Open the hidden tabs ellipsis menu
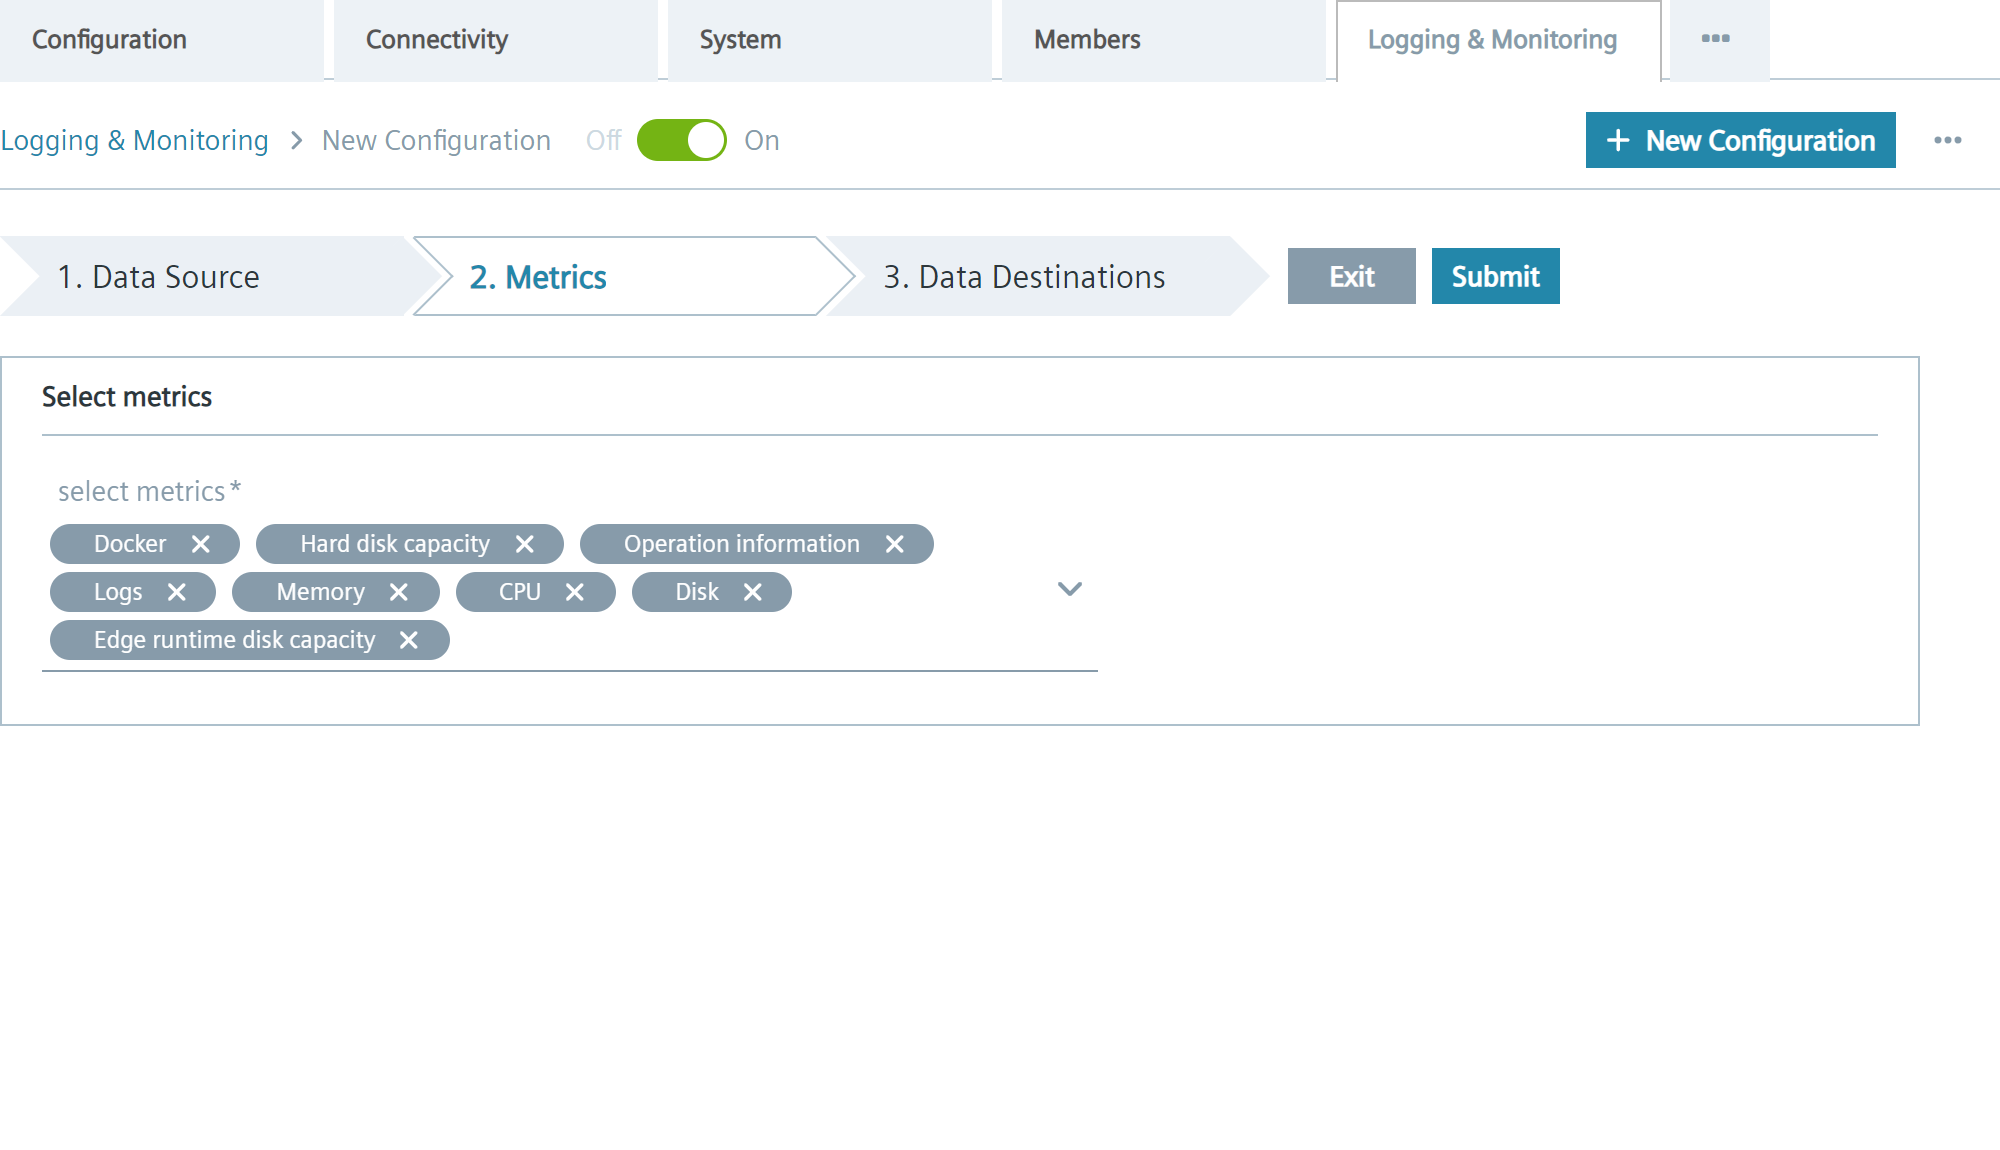 point(1717,39)
